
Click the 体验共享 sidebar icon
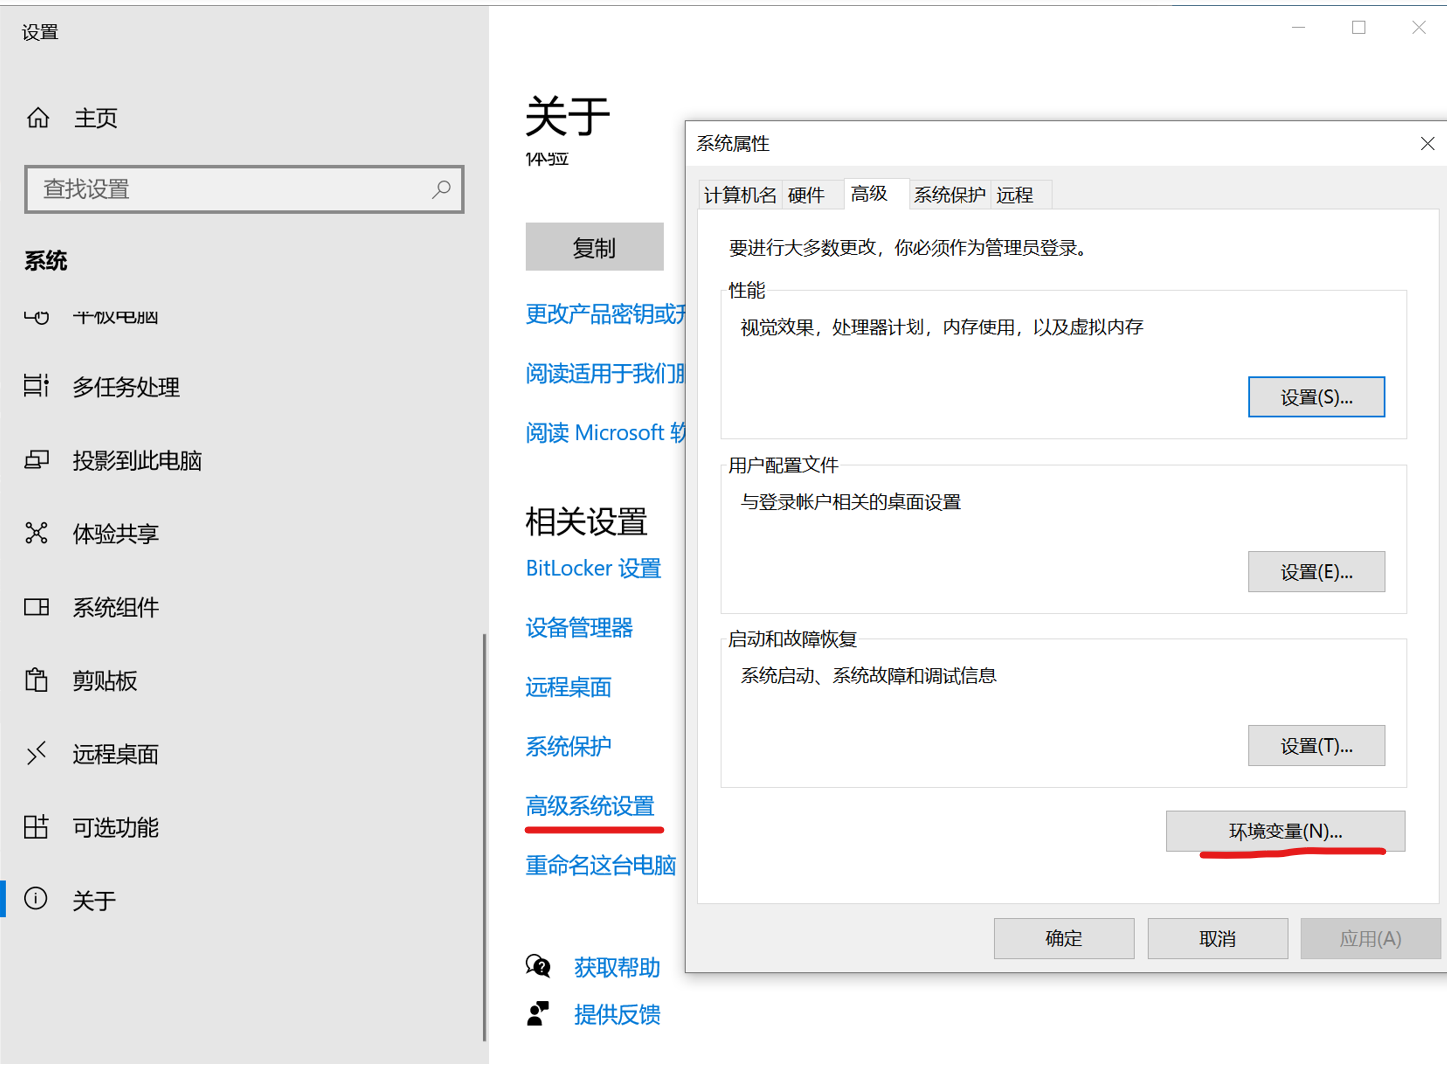36,533
